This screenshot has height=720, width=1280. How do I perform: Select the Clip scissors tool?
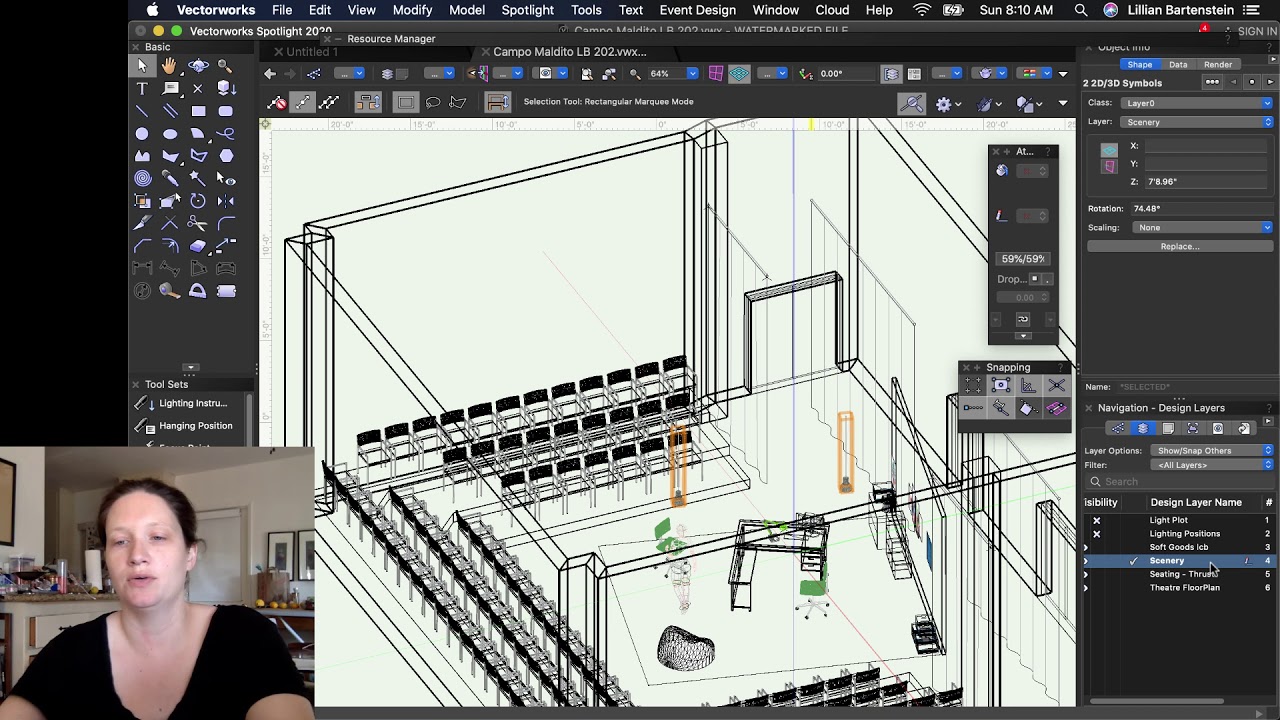(x=198, y=223)
